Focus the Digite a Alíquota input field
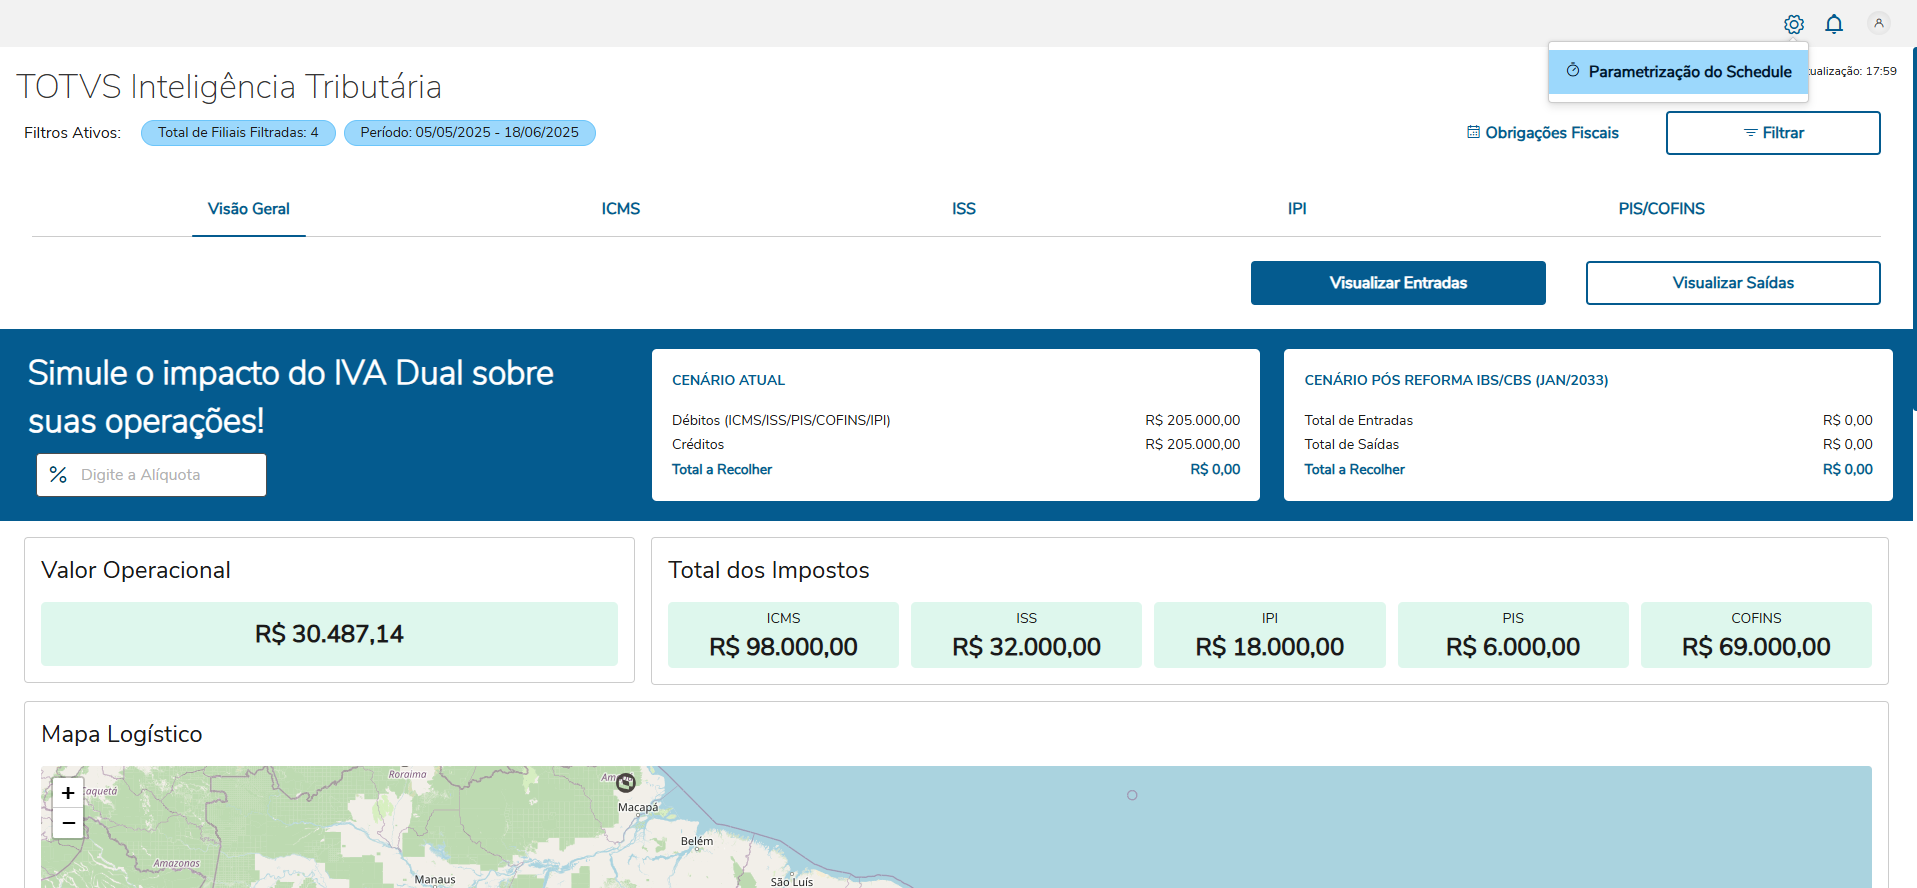1917x888 pixels. [x=152, y=475]
